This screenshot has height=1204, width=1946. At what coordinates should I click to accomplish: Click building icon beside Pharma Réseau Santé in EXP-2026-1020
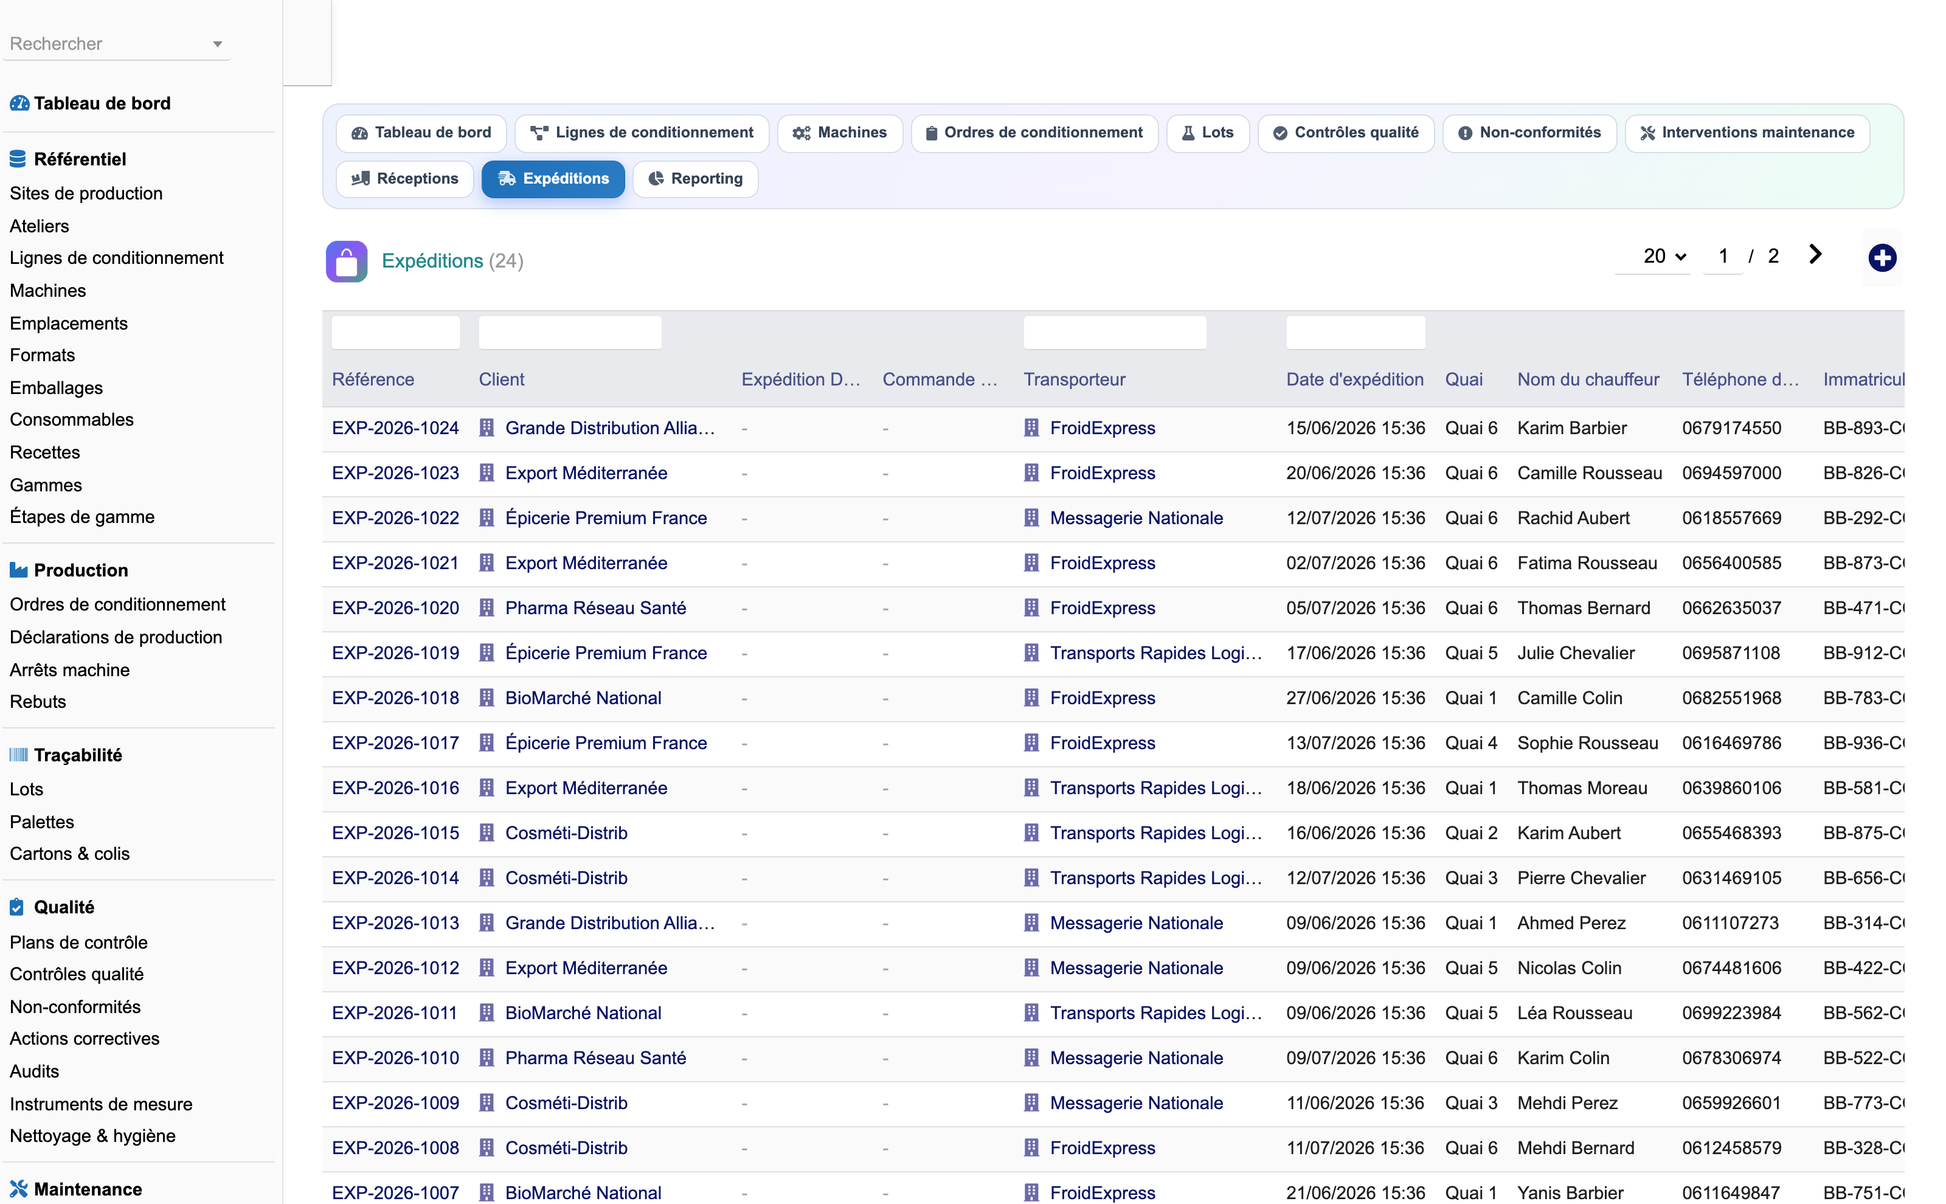coord(486,608)
